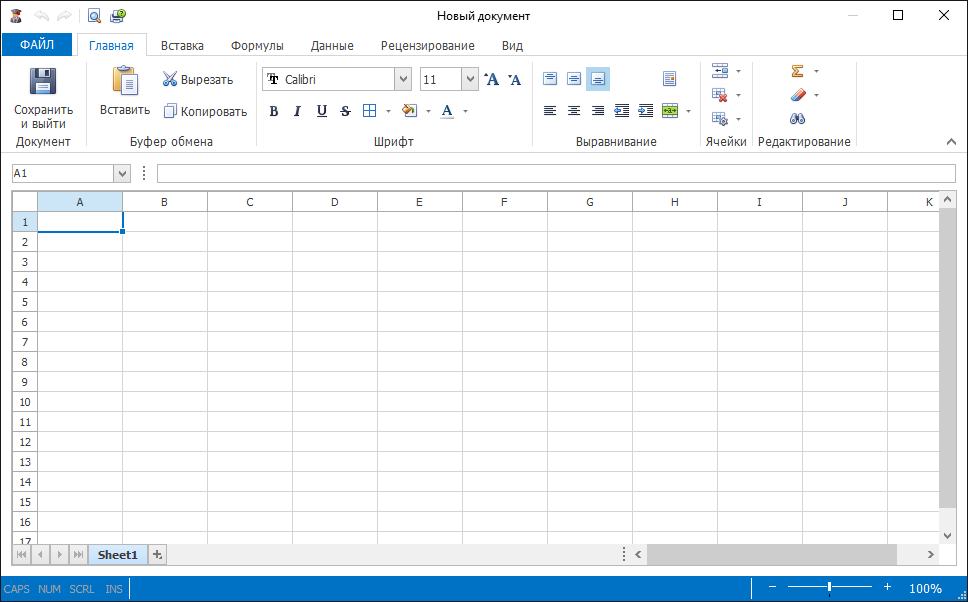Expand the AutoSum dropdown arrow
This screenshot has height=602, width=968.
[816, 71]
